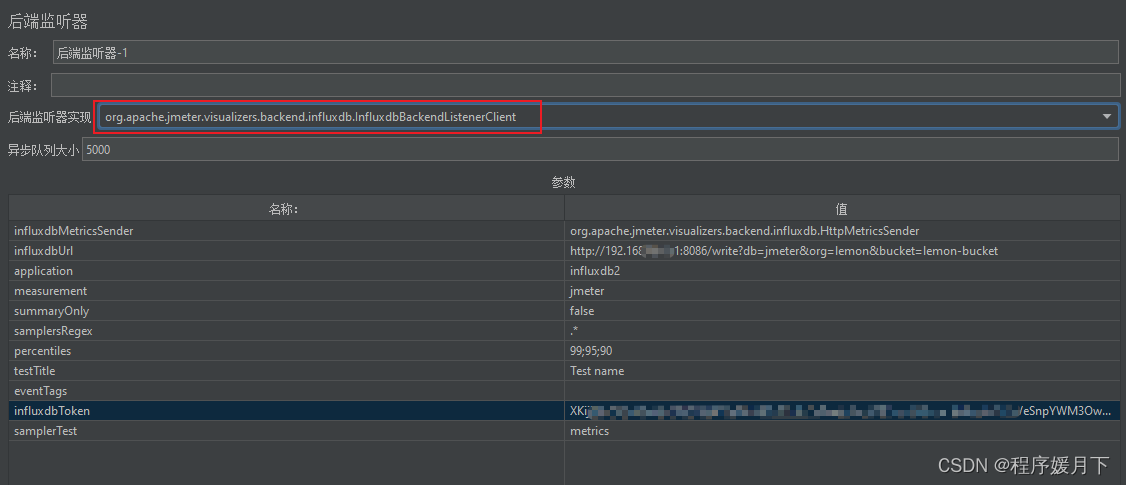
Task: Click the influxdbUrl value with write?db=jmeter
Action: point(842,251)
